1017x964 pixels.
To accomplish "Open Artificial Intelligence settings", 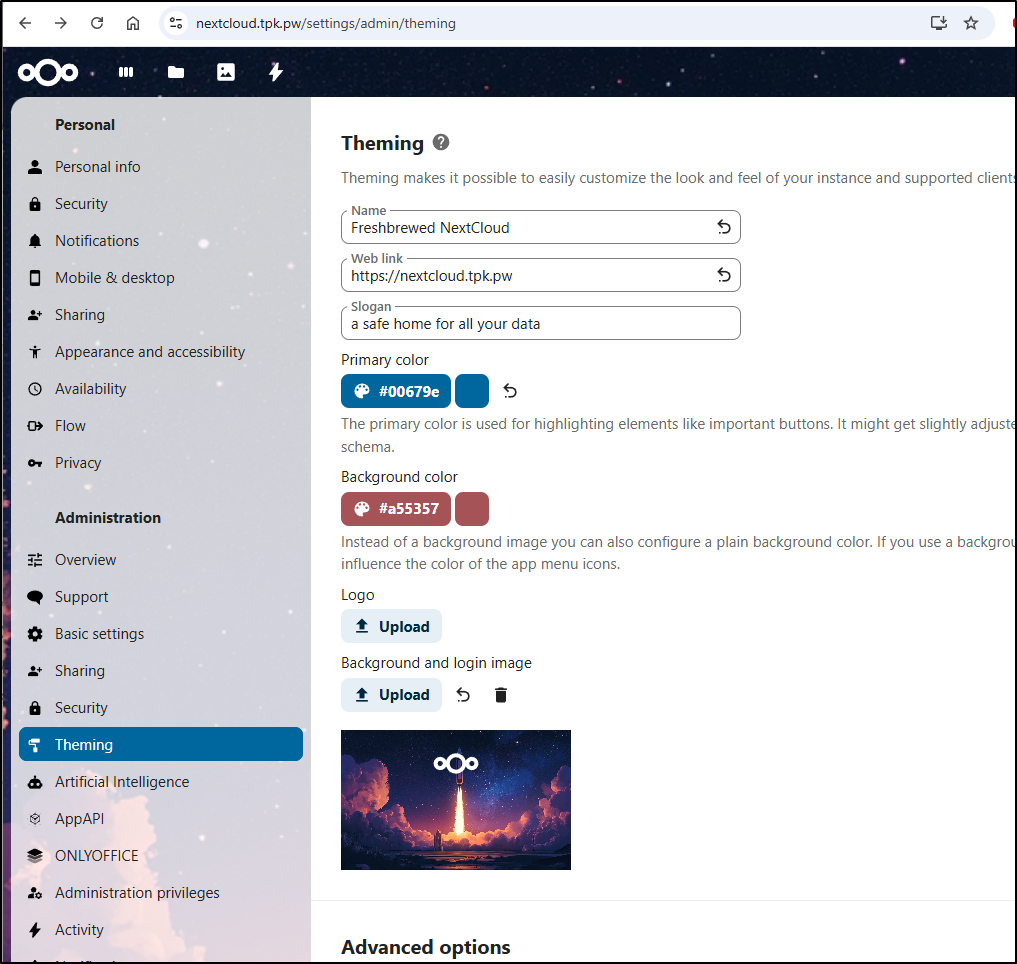I will pyautogui.click(x=161, y=782).
